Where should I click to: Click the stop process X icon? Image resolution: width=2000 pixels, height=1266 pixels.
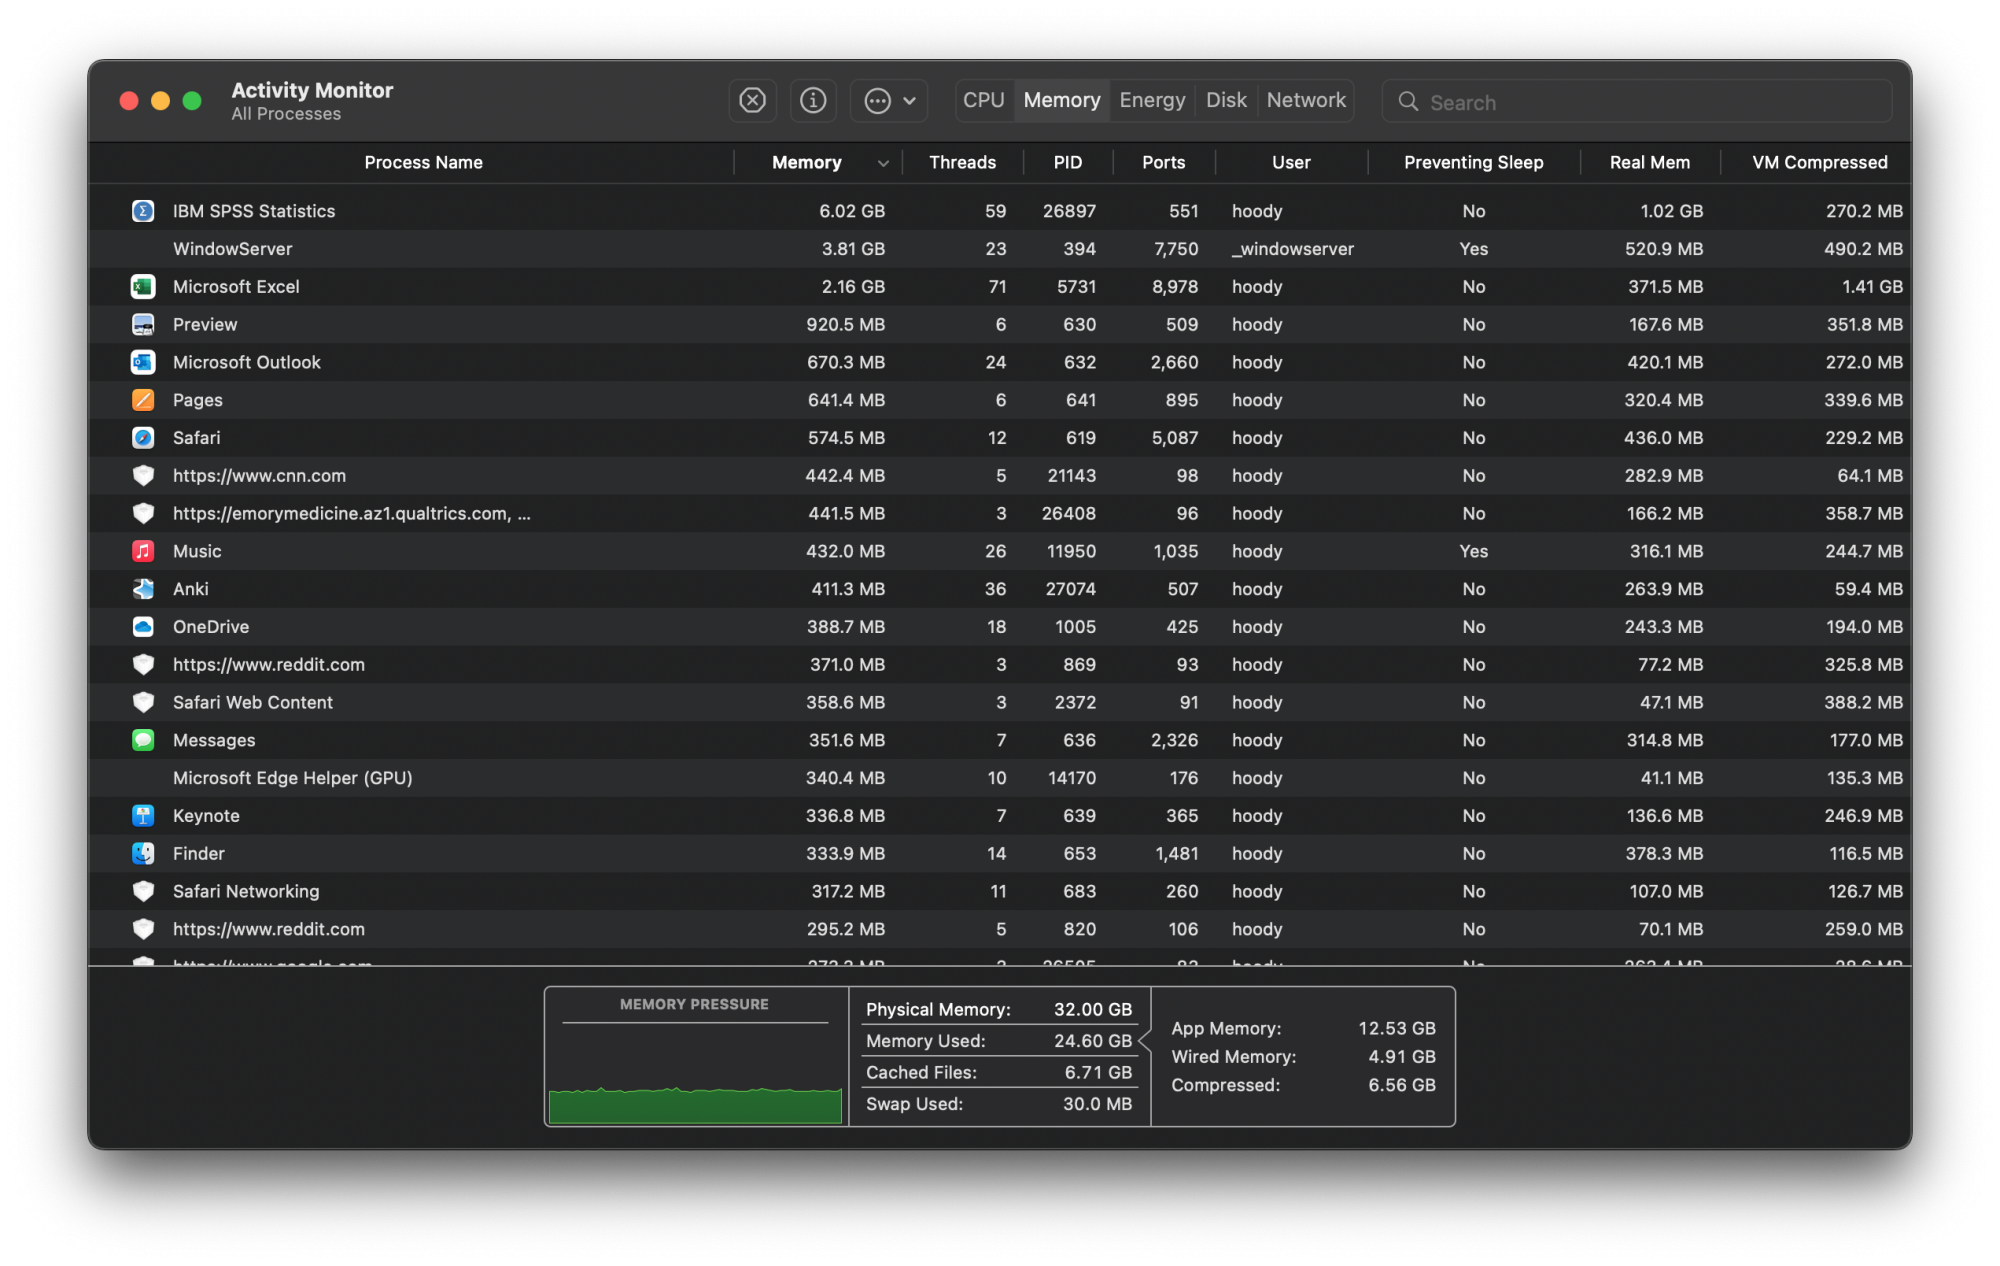point(752,101)
